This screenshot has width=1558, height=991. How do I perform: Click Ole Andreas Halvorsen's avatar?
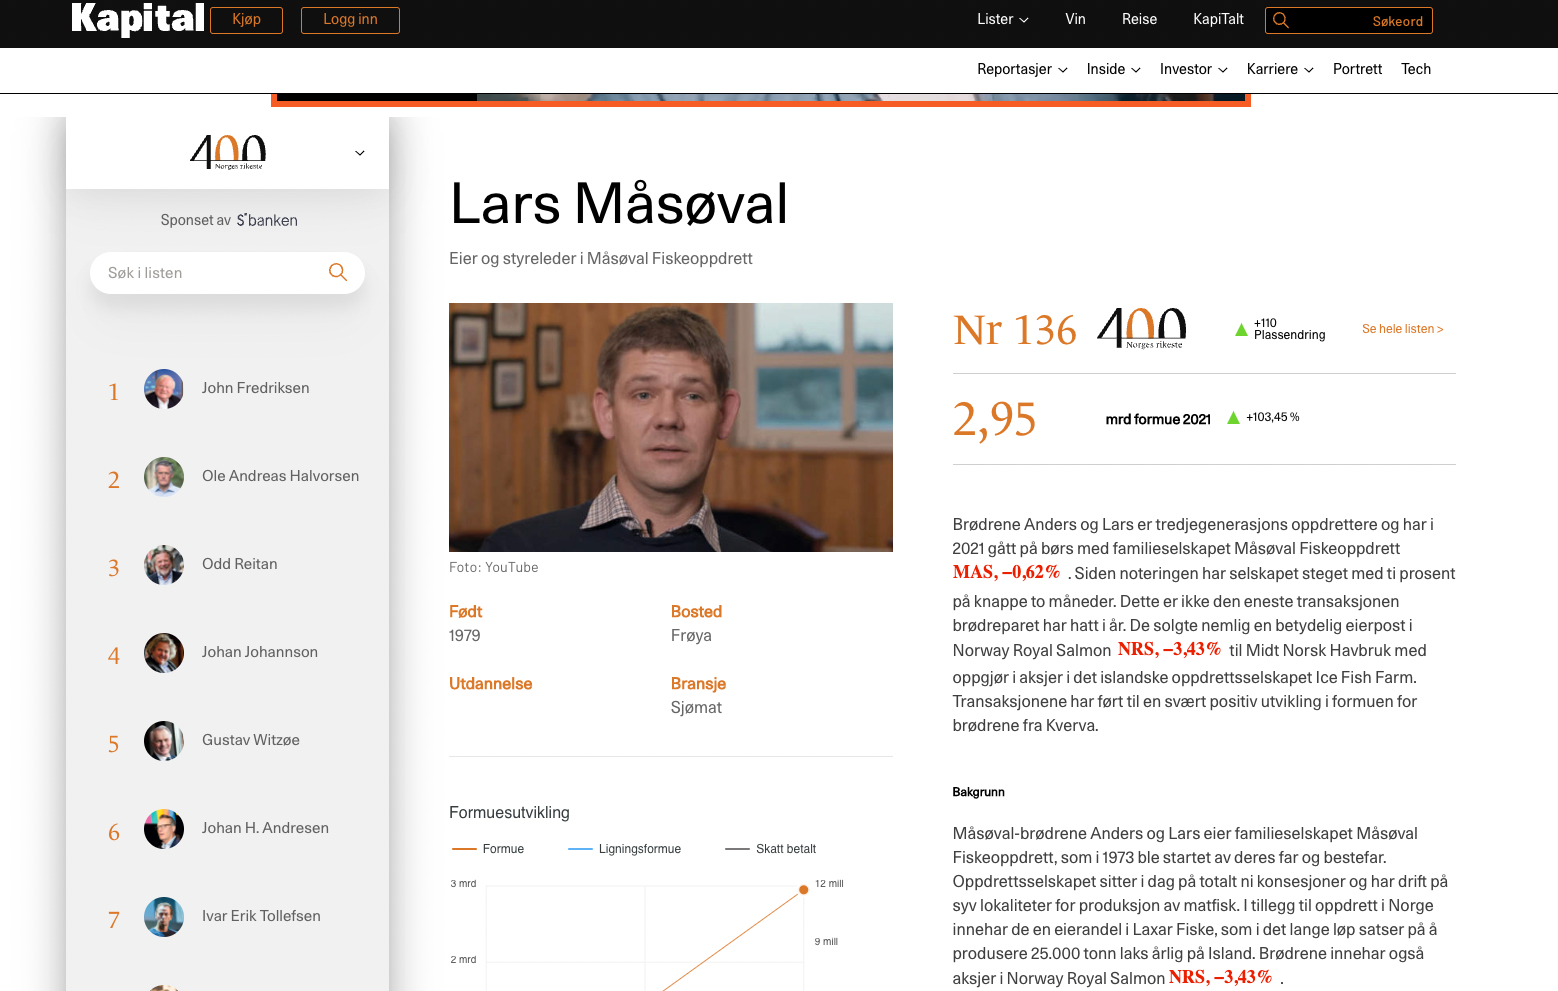pos(164,477)
